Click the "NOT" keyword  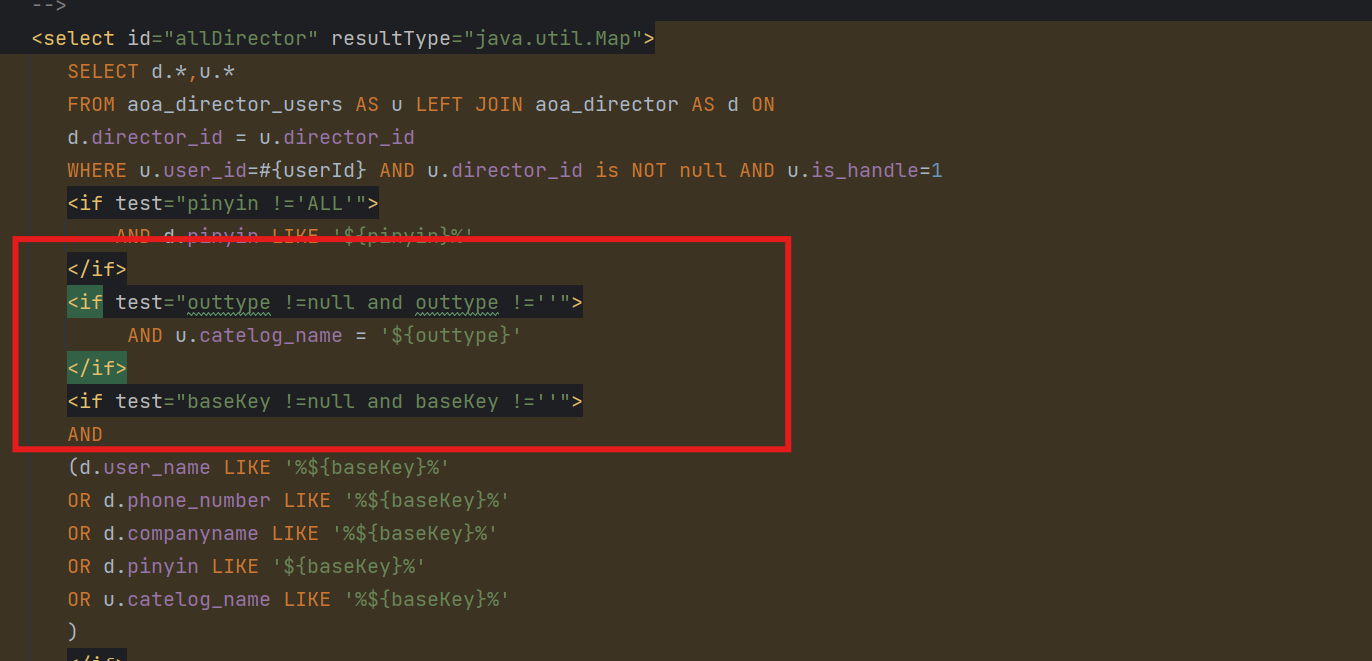(649, 171)
